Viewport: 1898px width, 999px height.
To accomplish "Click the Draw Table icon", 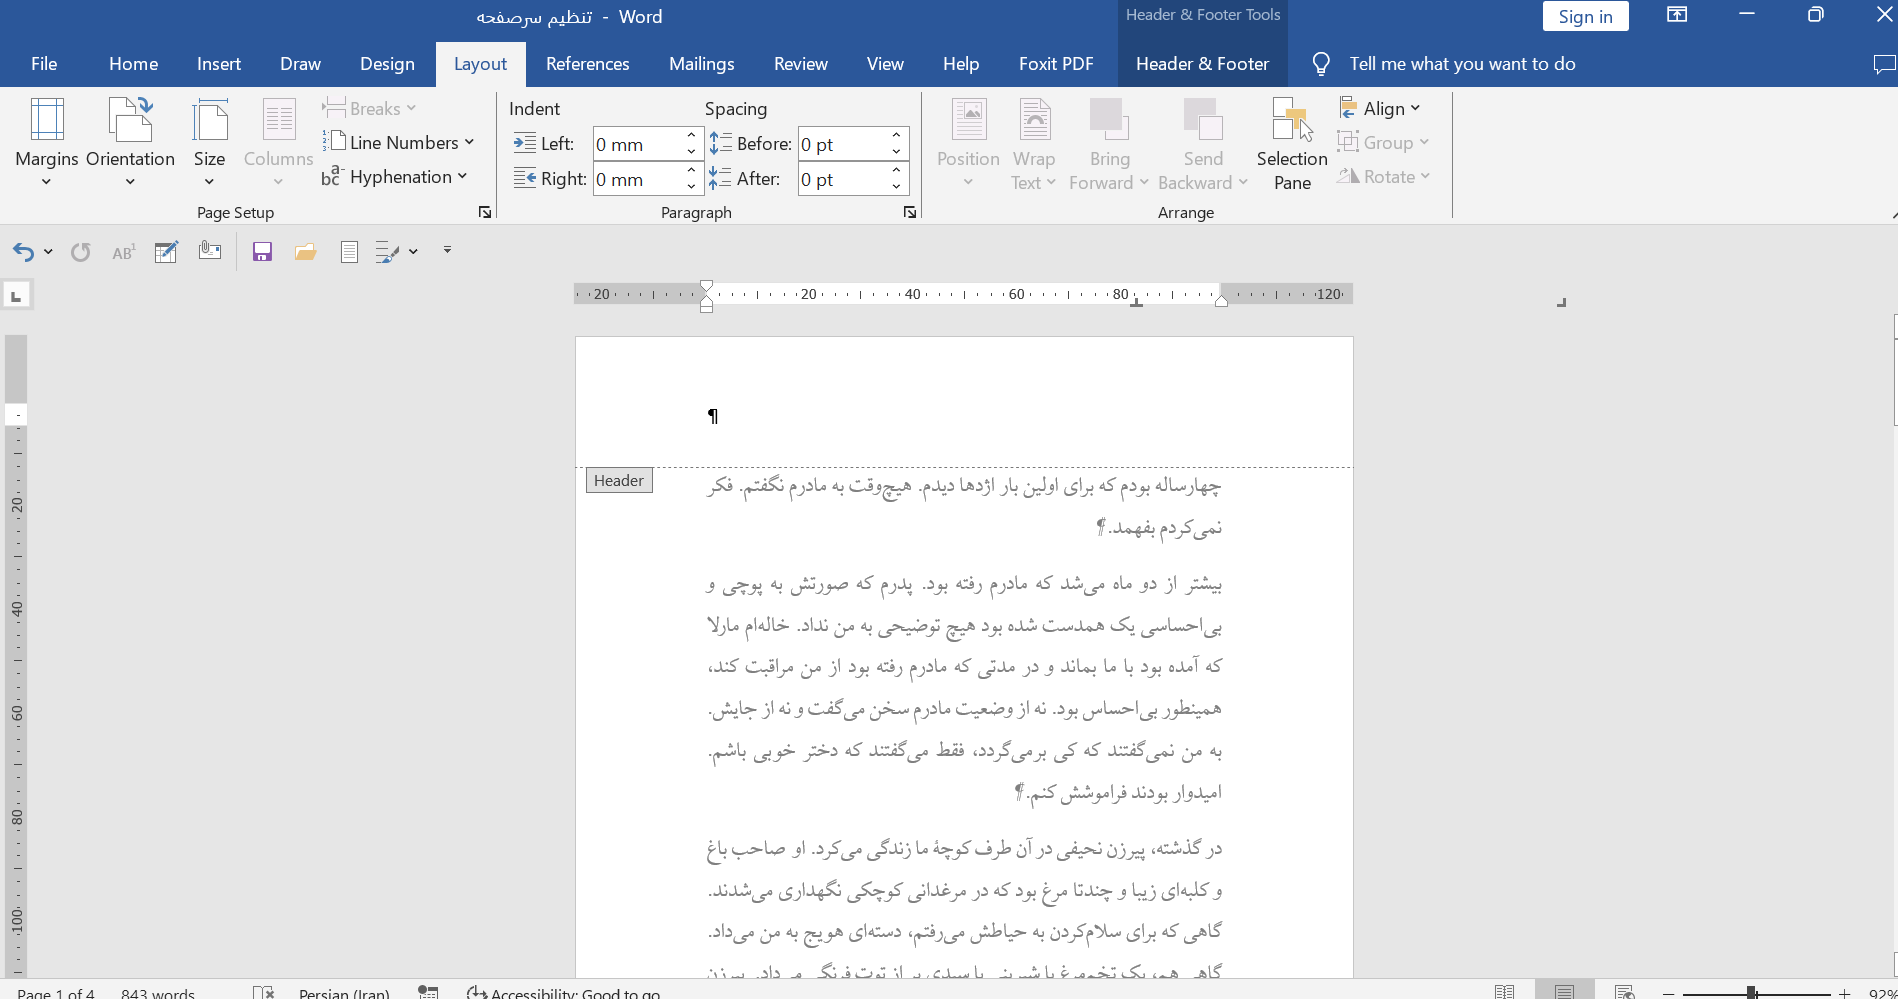I will point(166,252).
